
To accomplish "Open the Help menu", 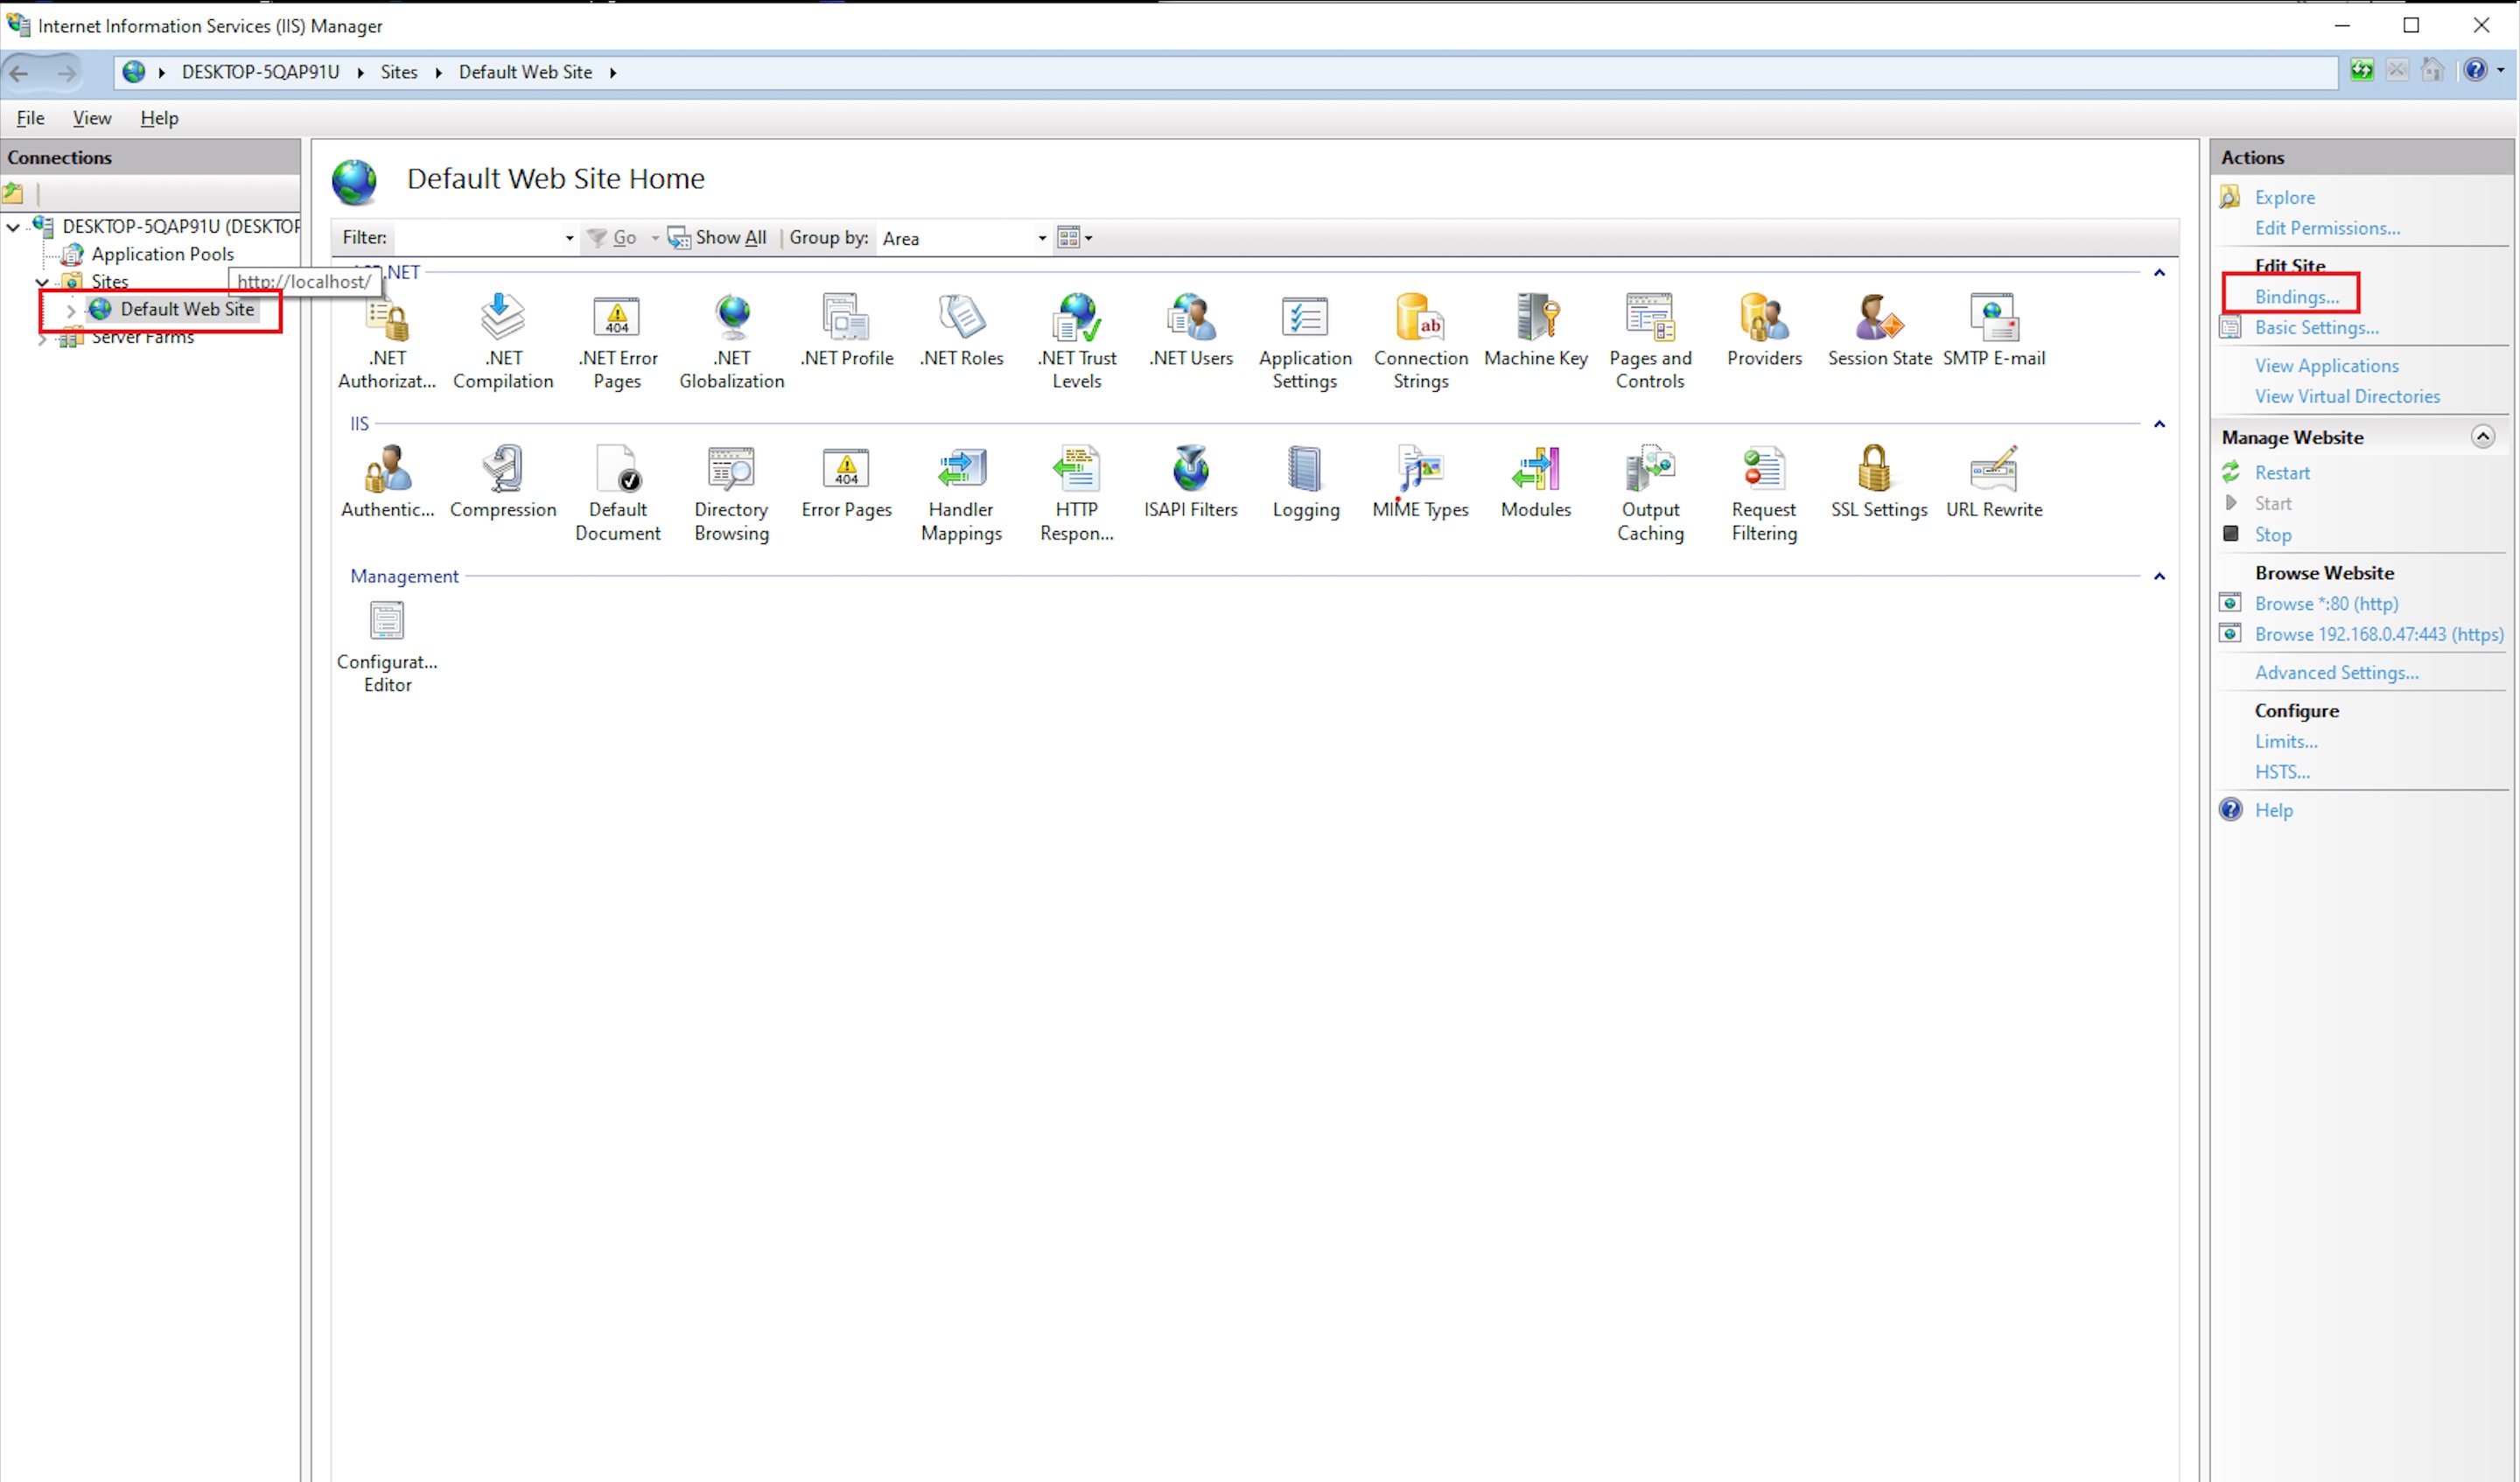I will pyautogui.click(x=159, y=118).
